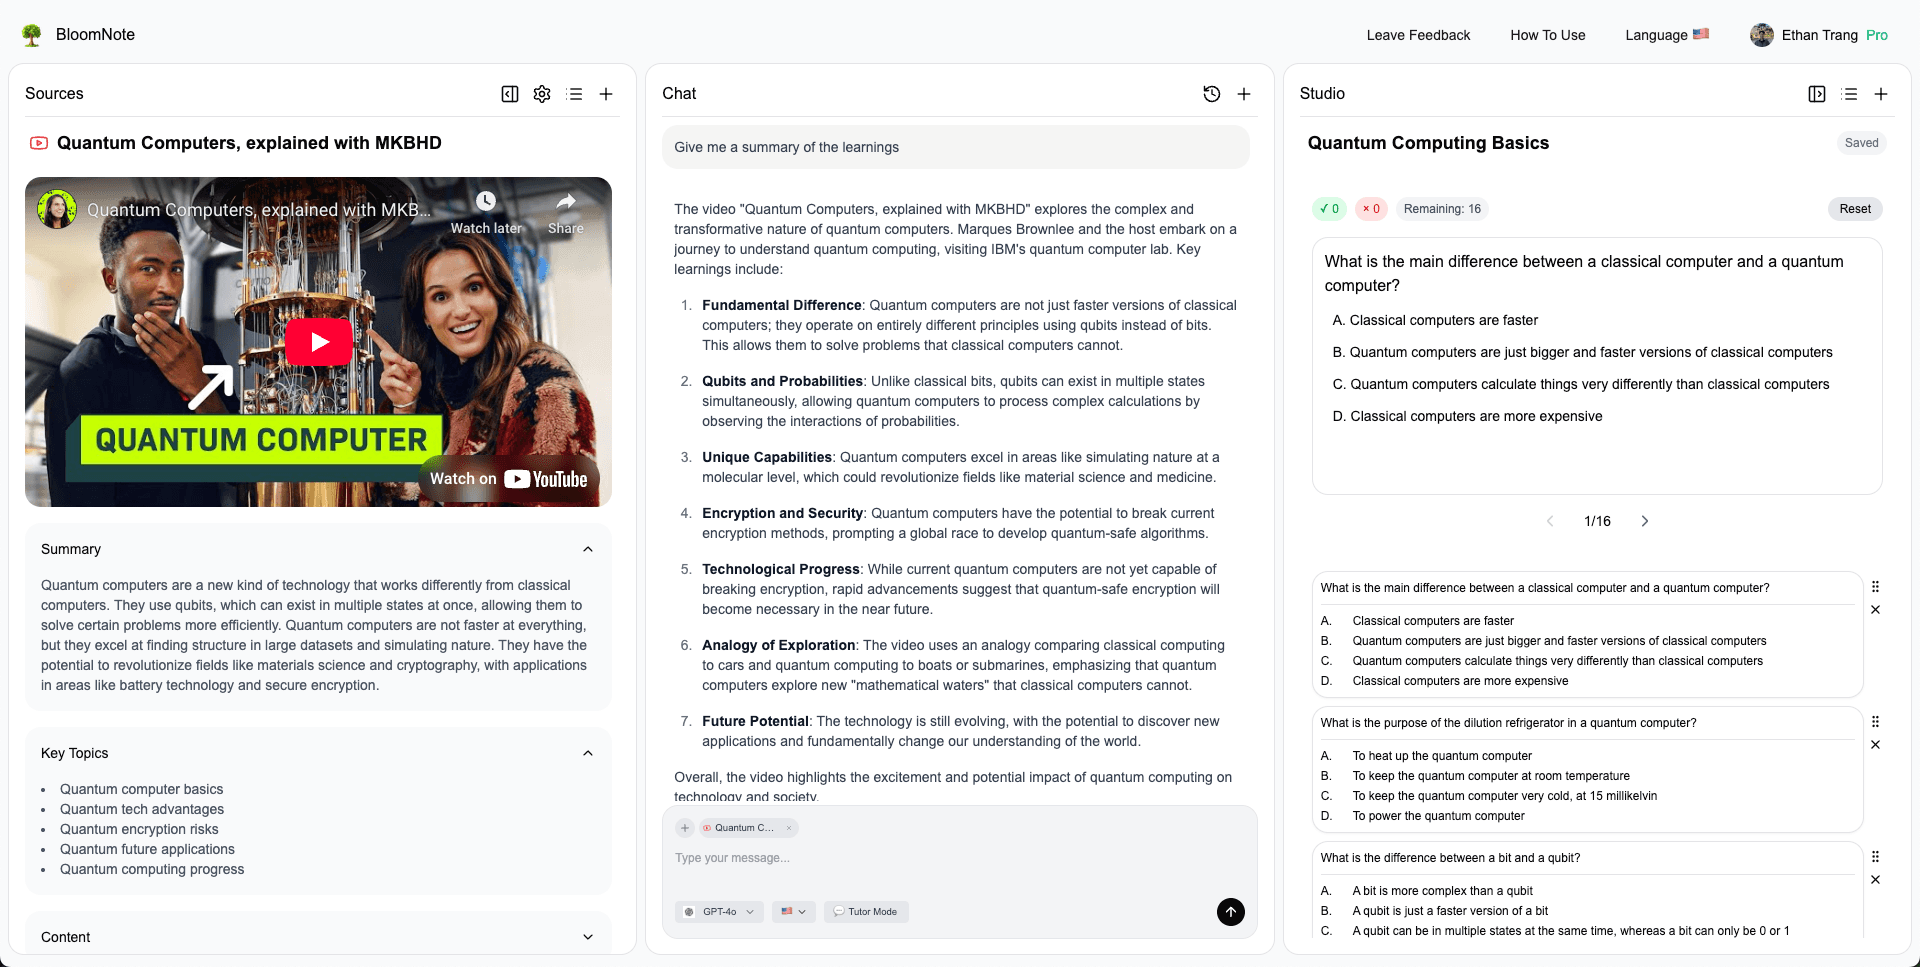The image size is (1920, 967).
Task: Delete the dilution refrigerator question
Action: click(1875, 745)
